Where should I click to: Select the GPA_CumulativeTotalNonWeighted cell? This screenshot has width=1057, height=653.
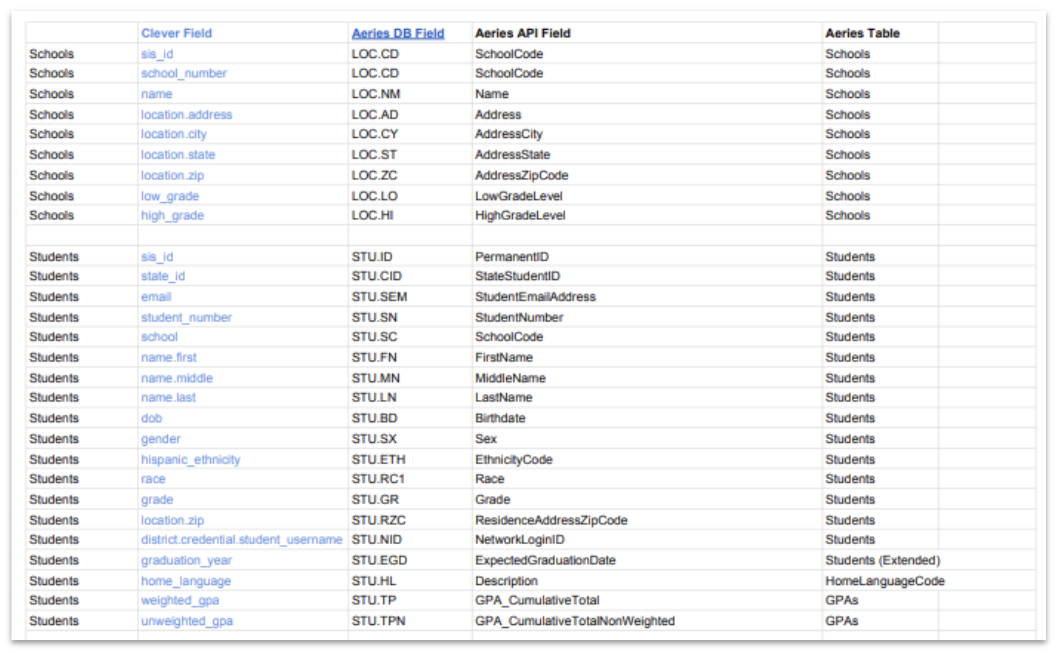tap(574, 621)
